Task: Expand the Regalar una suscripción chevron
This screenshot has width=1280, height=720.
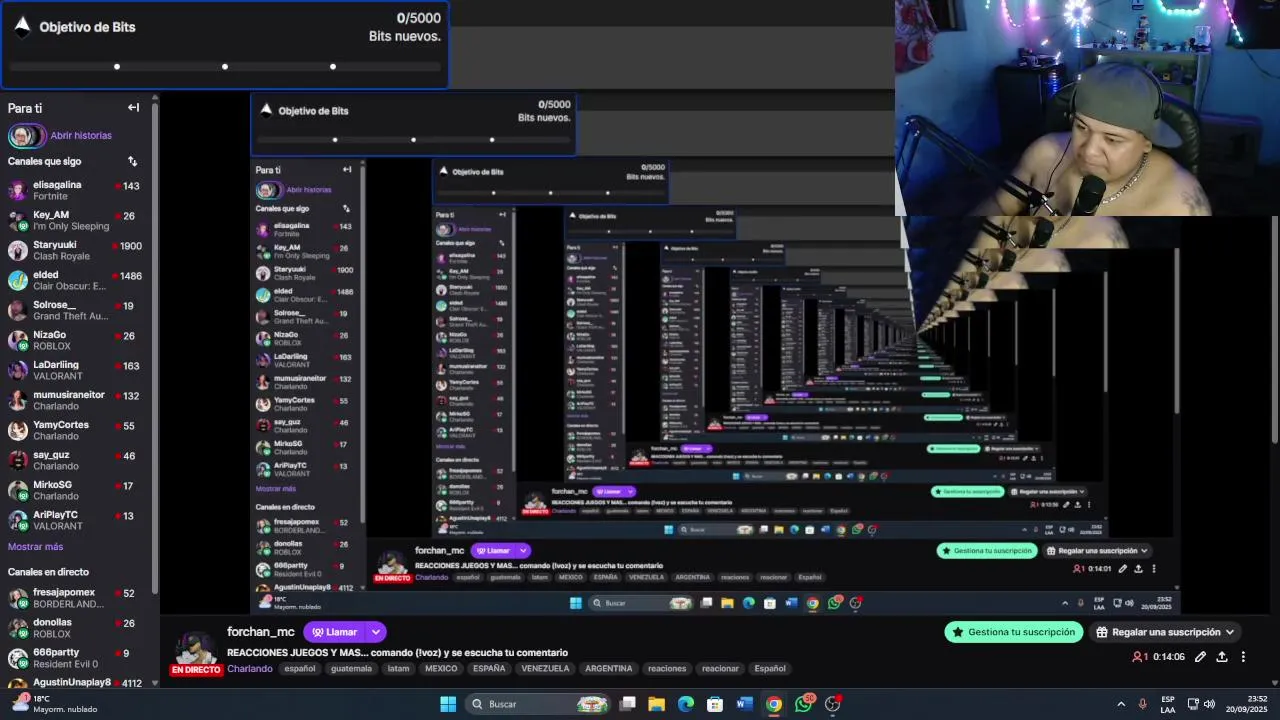Action: click(1230, 632)
